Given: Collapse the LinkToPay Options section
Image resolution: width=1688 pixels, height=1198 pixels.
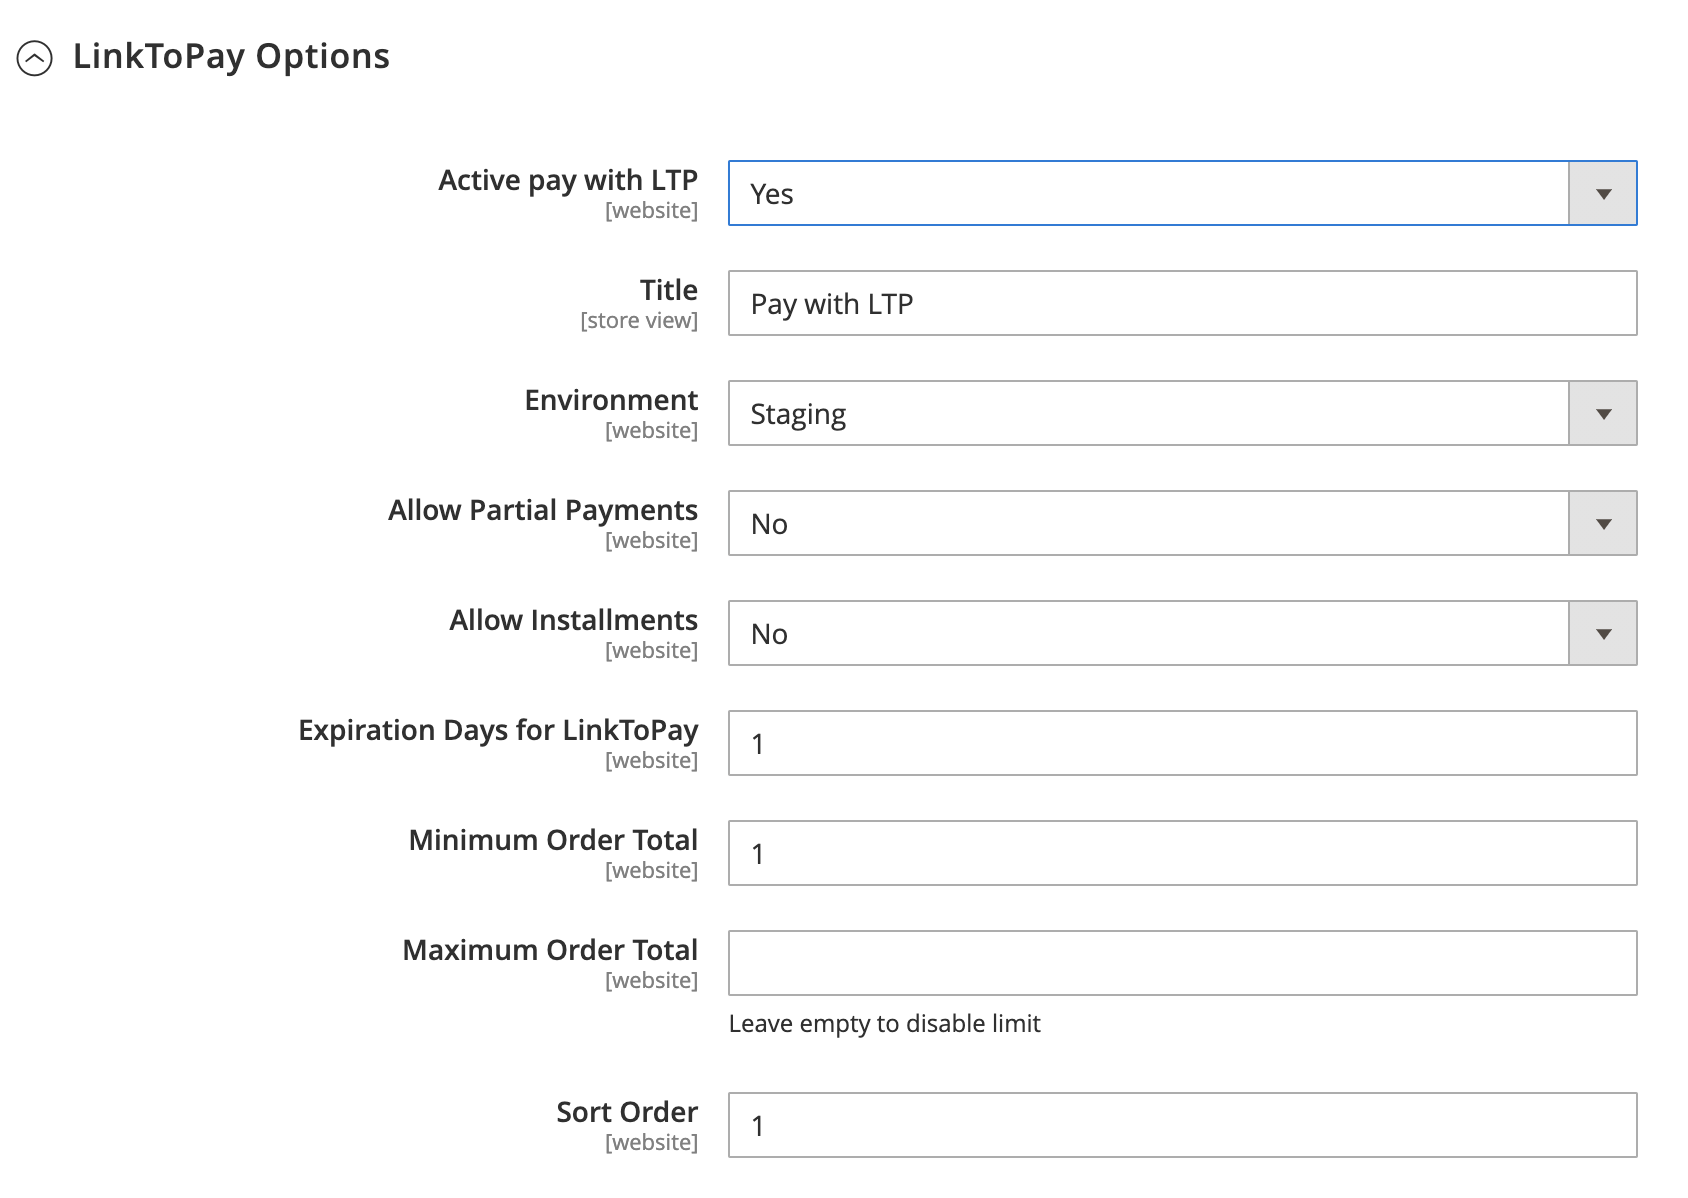Looking at the screenshot, I should tap(35, 58).
